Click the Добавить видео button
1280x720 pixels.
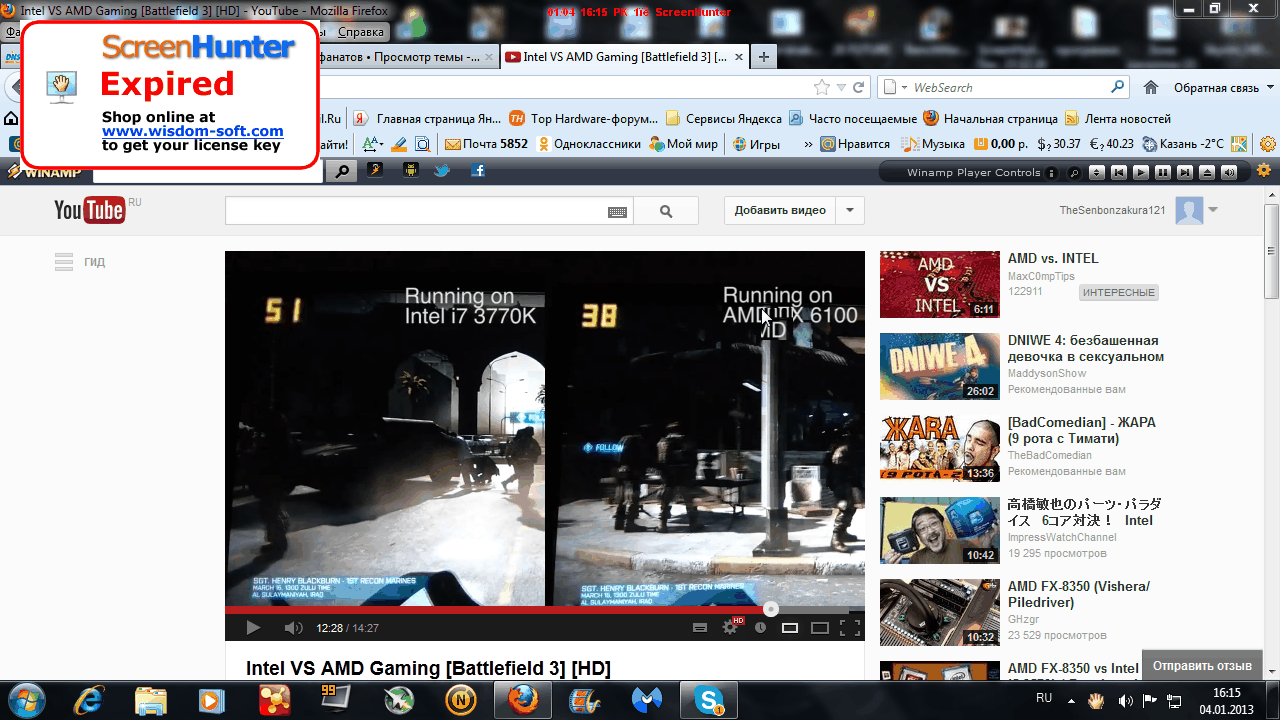point(780,210)
